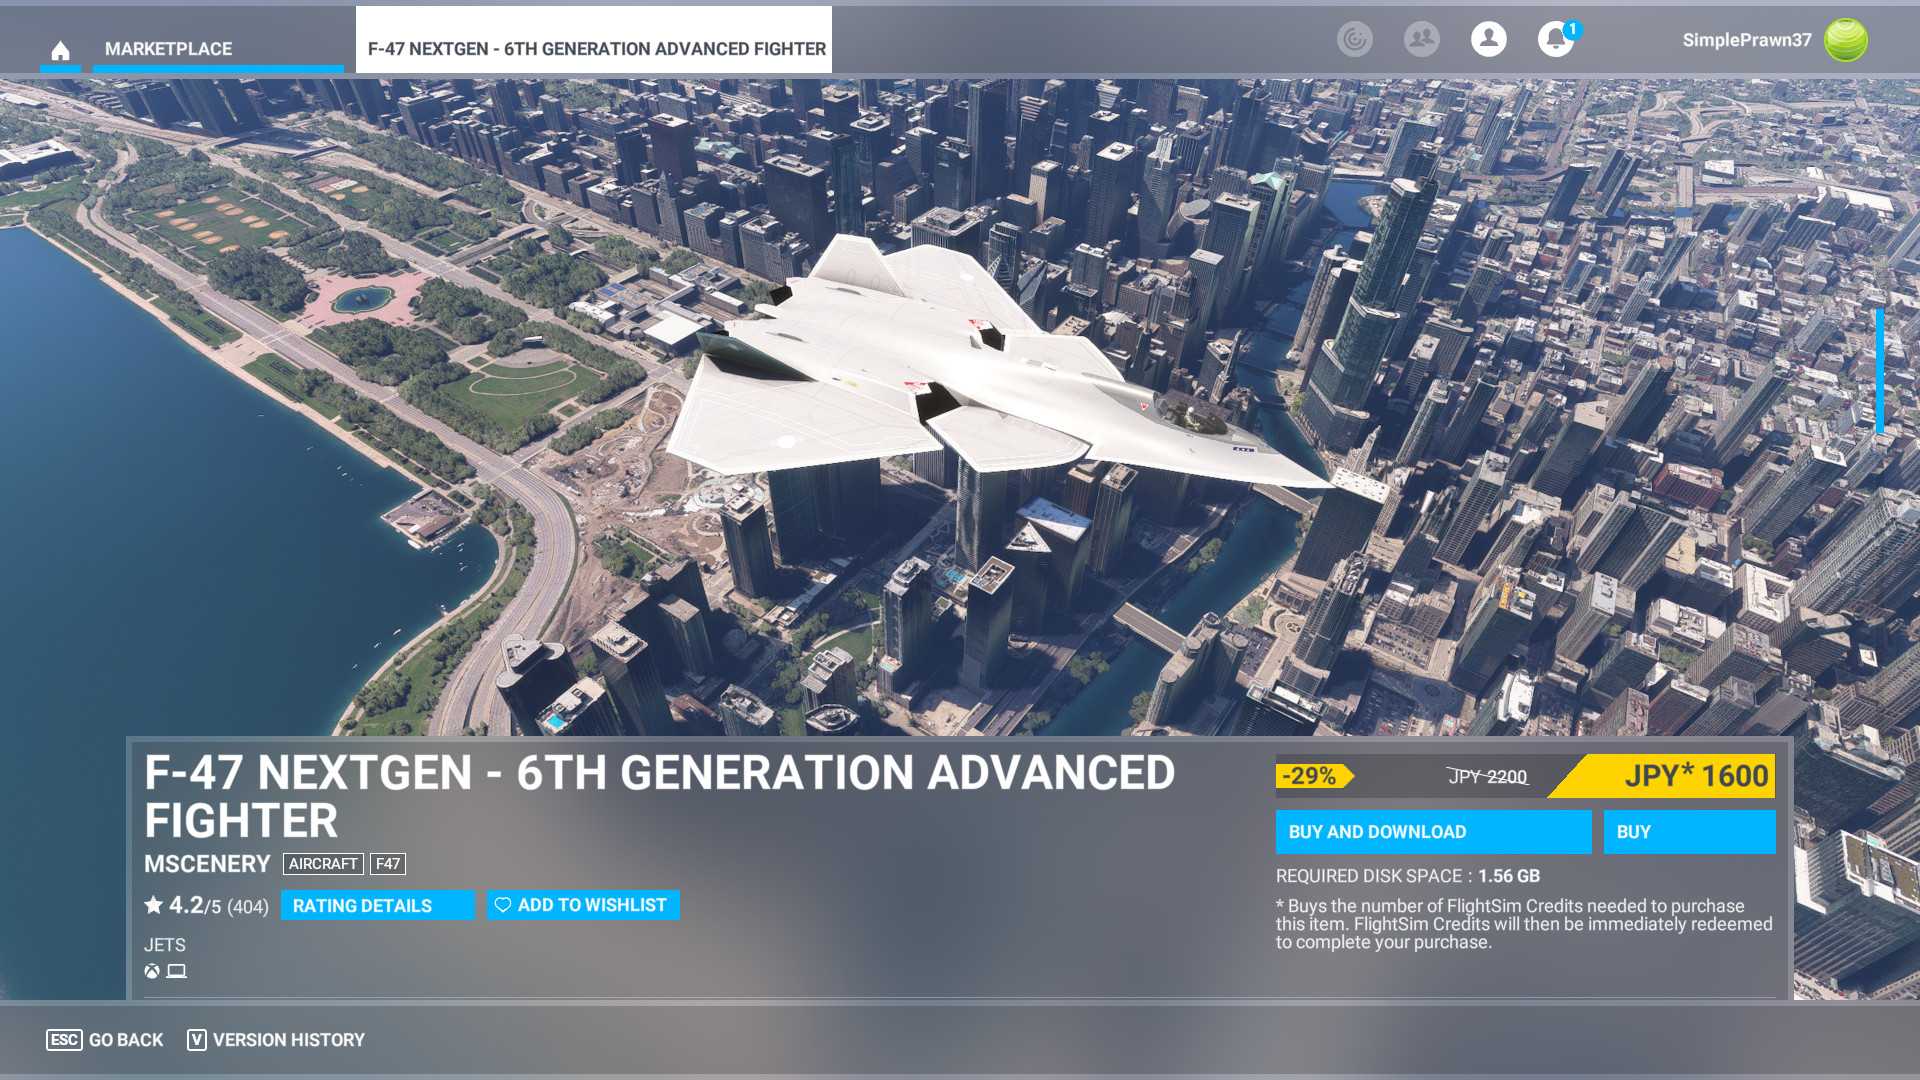This screenshot has height=1080, width=1920.
Task: Click Go Back at the bottom
Action: tap(105, 1040)
